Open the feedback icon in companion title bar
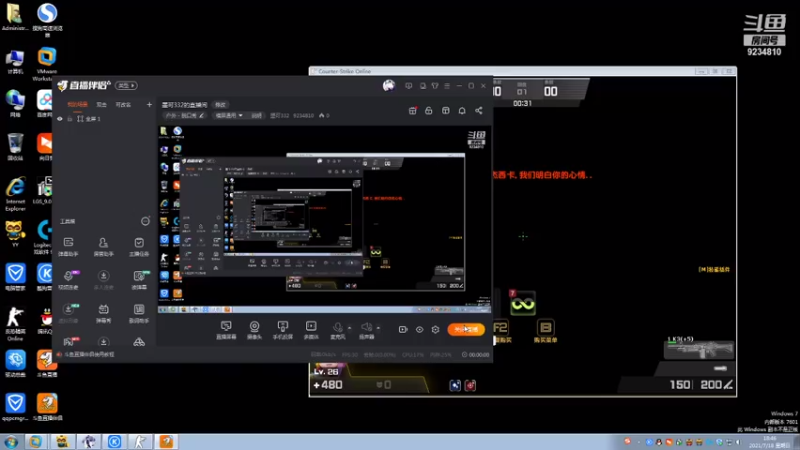 tap(409, 86)
